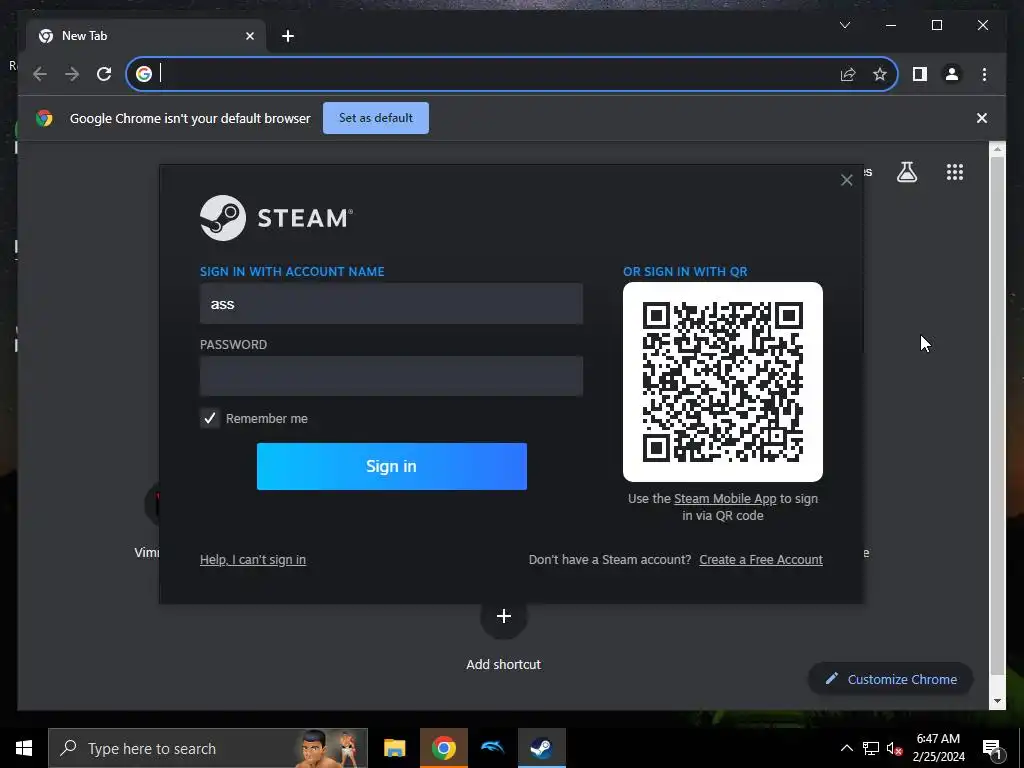1024x768 pixels.
Task: Close the New Tab tab
Action: (249, 36)
